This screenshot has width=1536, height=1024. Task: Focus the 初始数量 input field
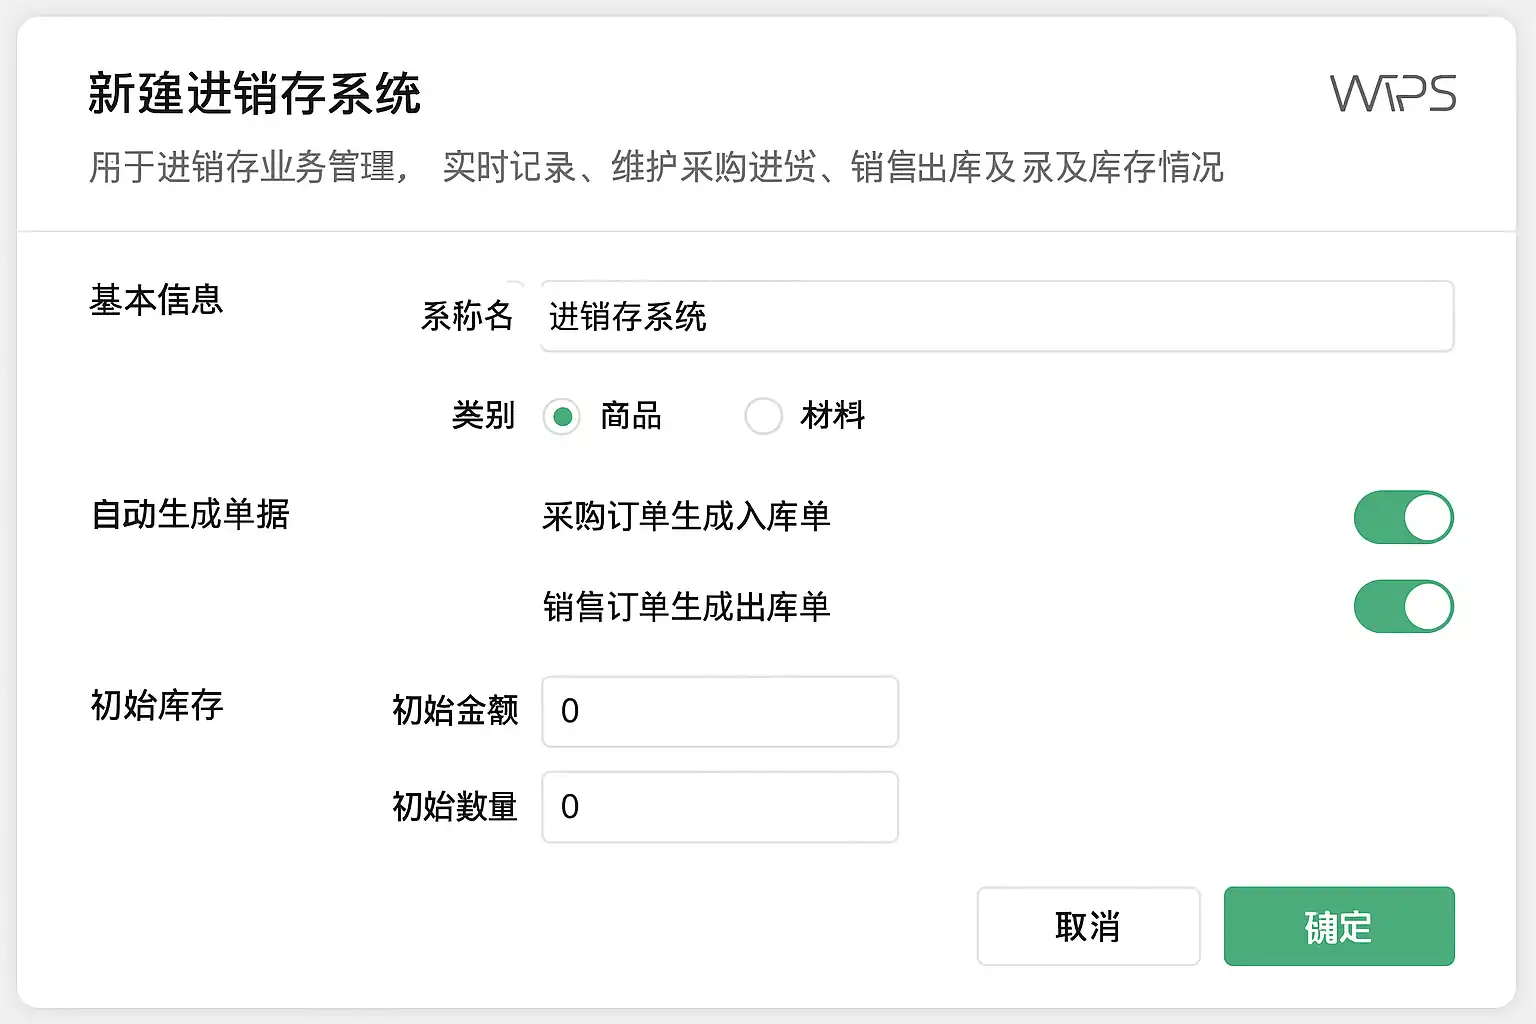click(720, 807)
